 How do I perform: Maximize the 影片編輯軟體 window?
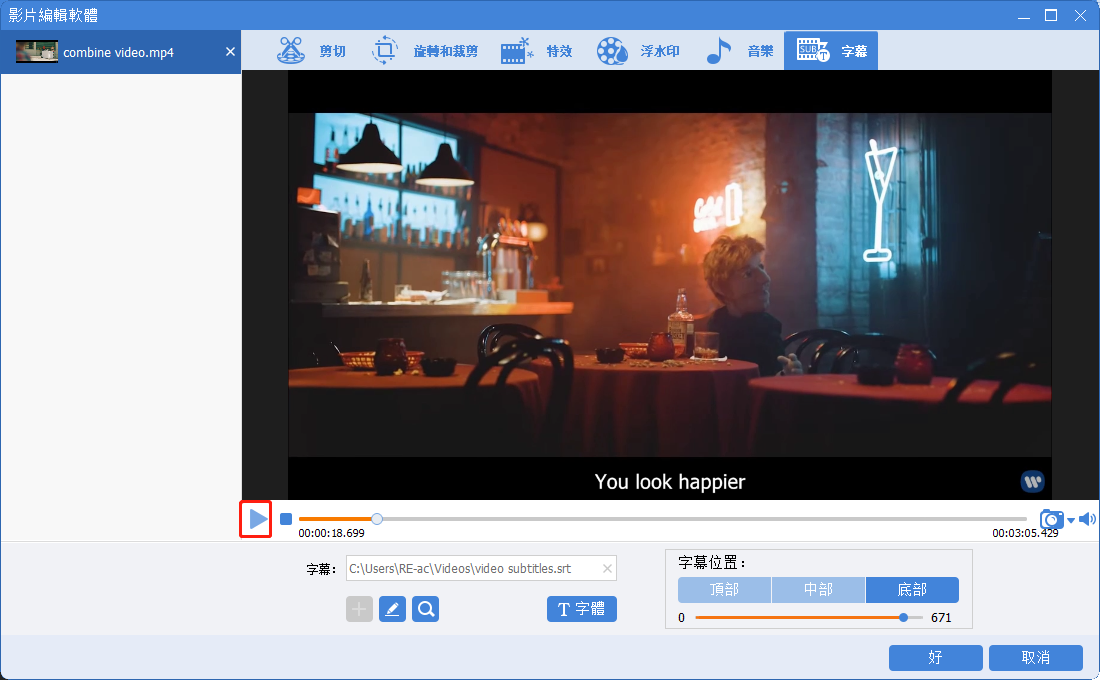click(x=1051, y=15)
